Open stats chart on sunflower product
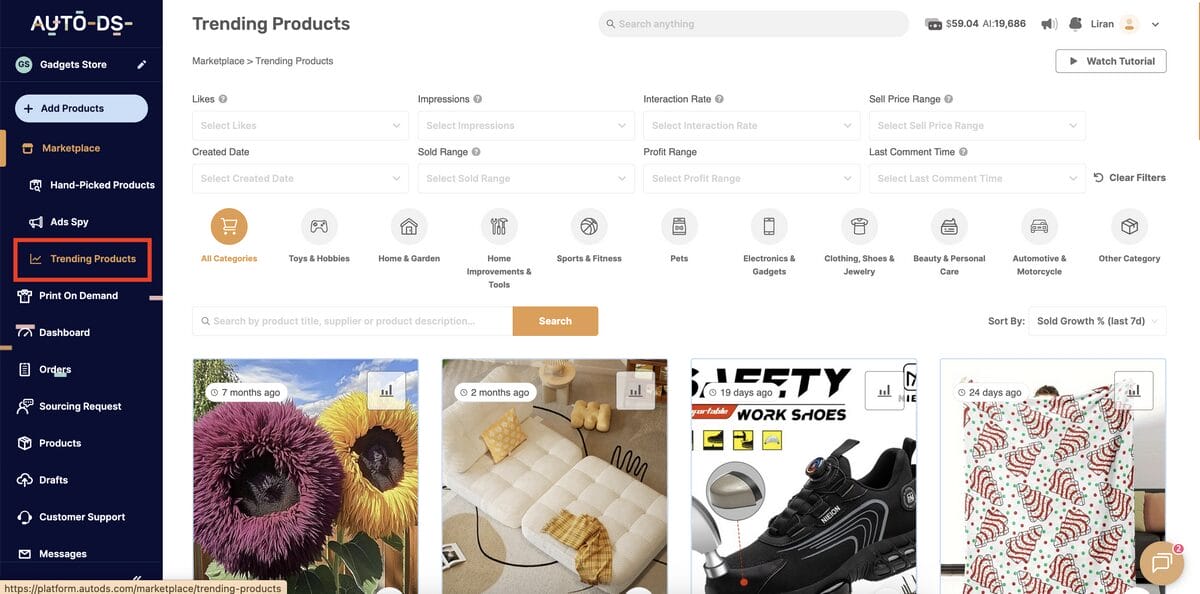This screenshot has height=594, width=1200. (386, 391)
